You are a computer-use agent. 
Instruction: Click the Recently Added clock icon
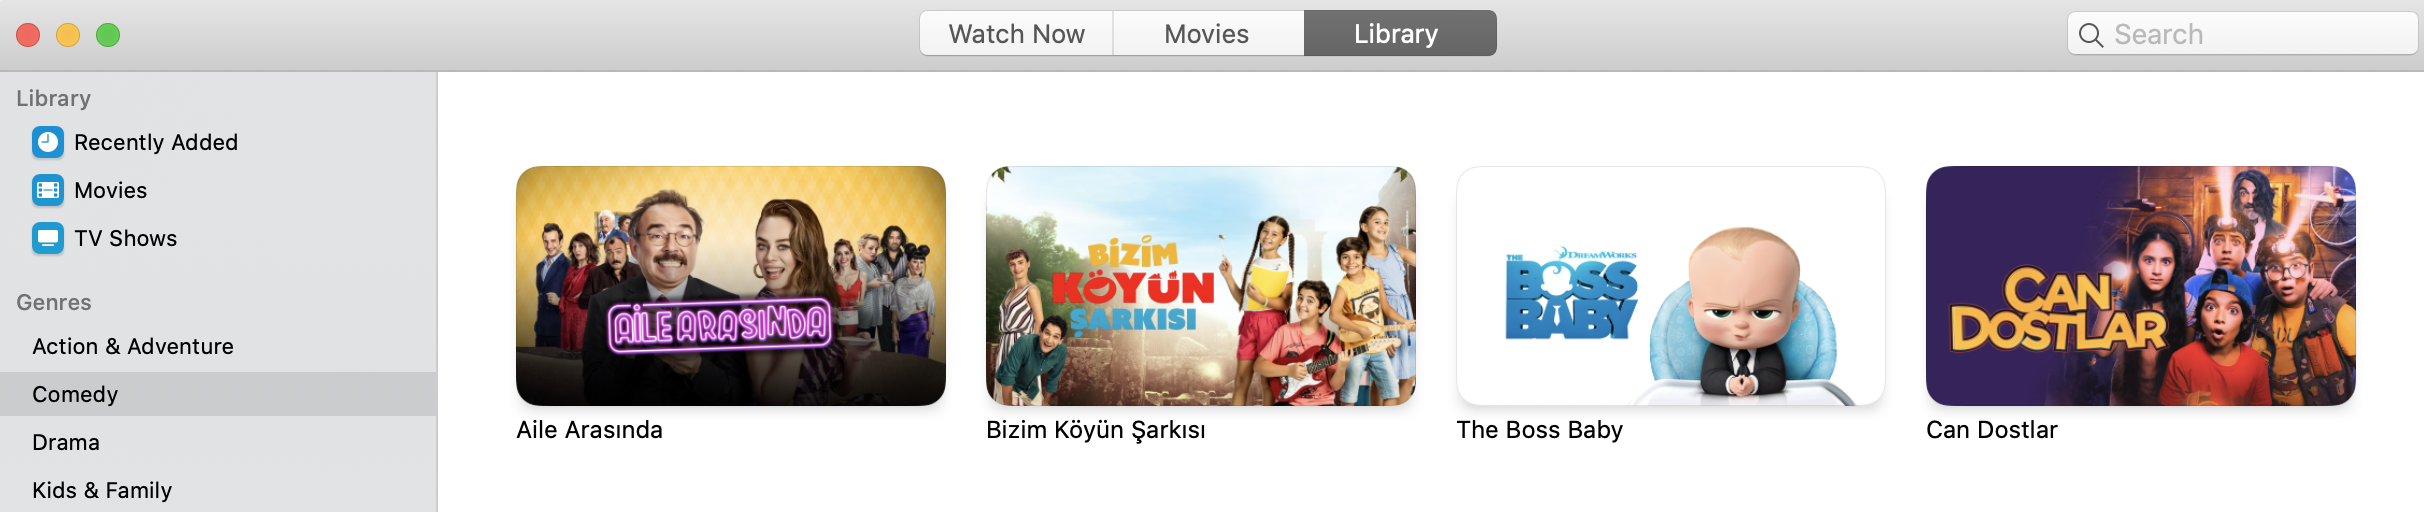(47, 142)
